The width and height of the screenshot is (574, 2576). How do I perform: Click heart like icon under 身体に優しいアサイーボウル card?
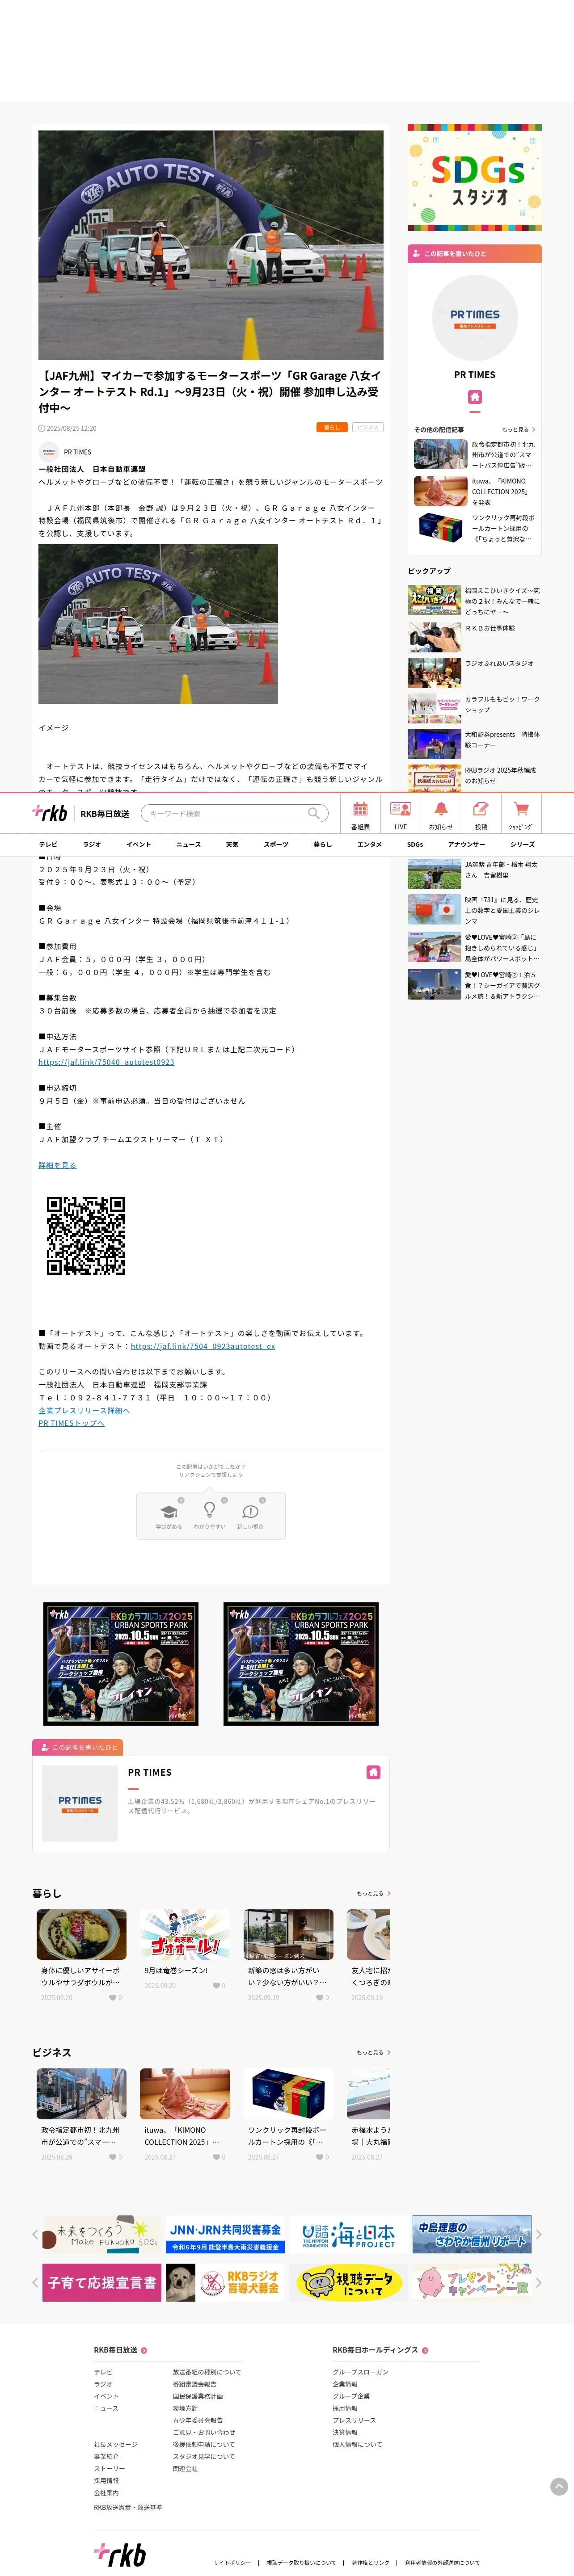113,1997
